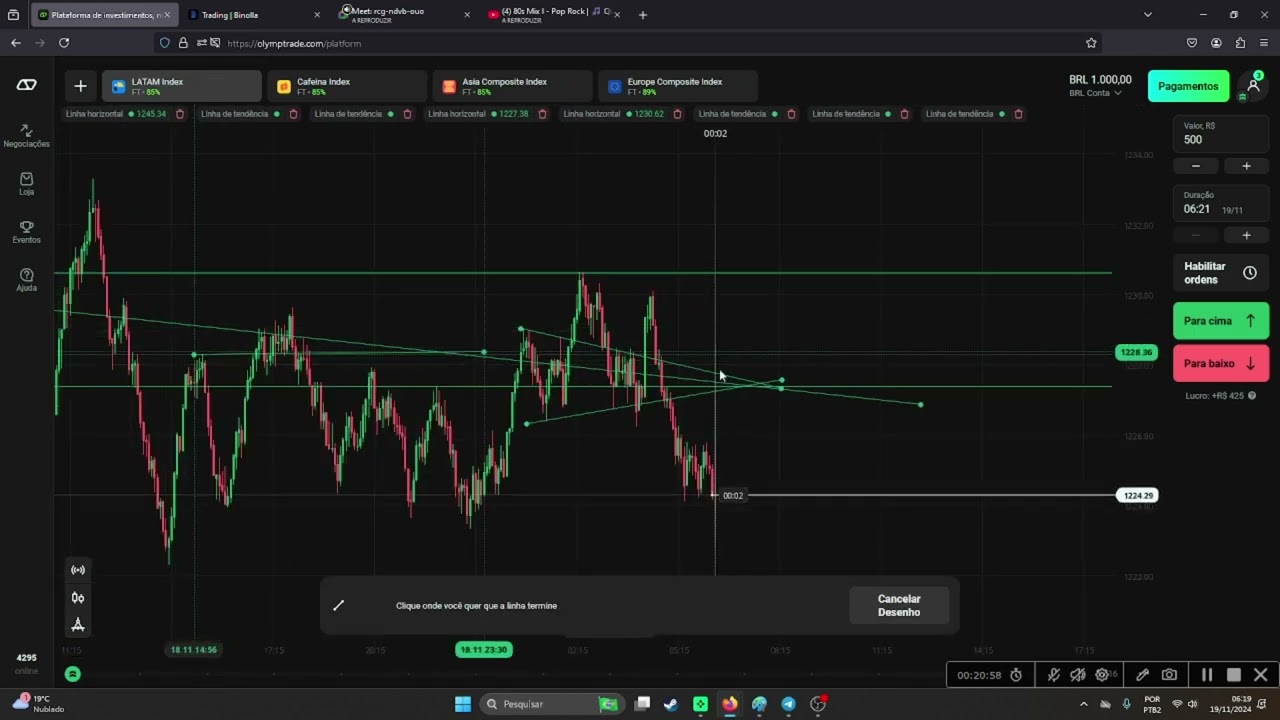Switch to the Cafeína Index tab
The width and height of the screenshot is (1280, 720).
347,86
